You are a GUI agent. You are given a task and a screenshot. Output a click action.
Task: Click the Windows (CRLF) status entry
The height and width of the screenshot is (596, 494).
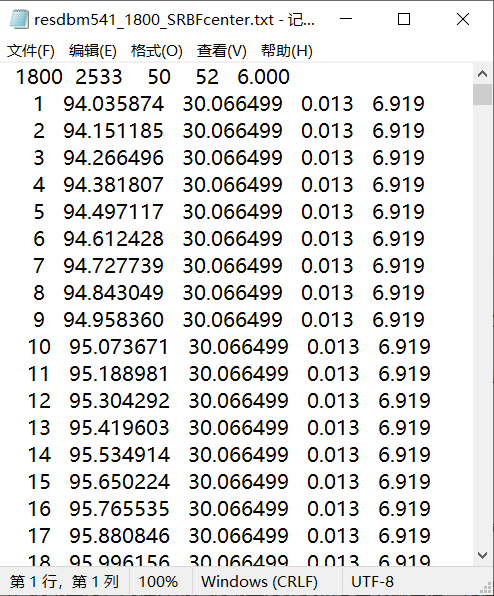(x=259, y=582)
